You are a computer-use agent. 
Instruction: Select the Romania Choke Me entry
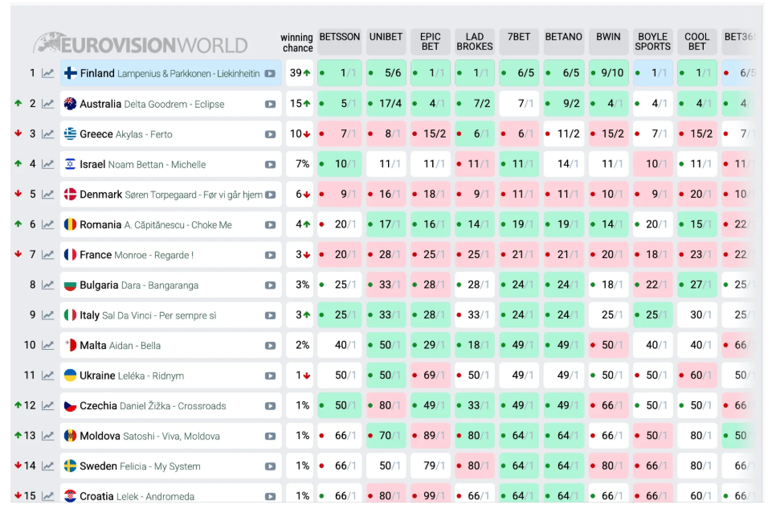coord(171,225)
